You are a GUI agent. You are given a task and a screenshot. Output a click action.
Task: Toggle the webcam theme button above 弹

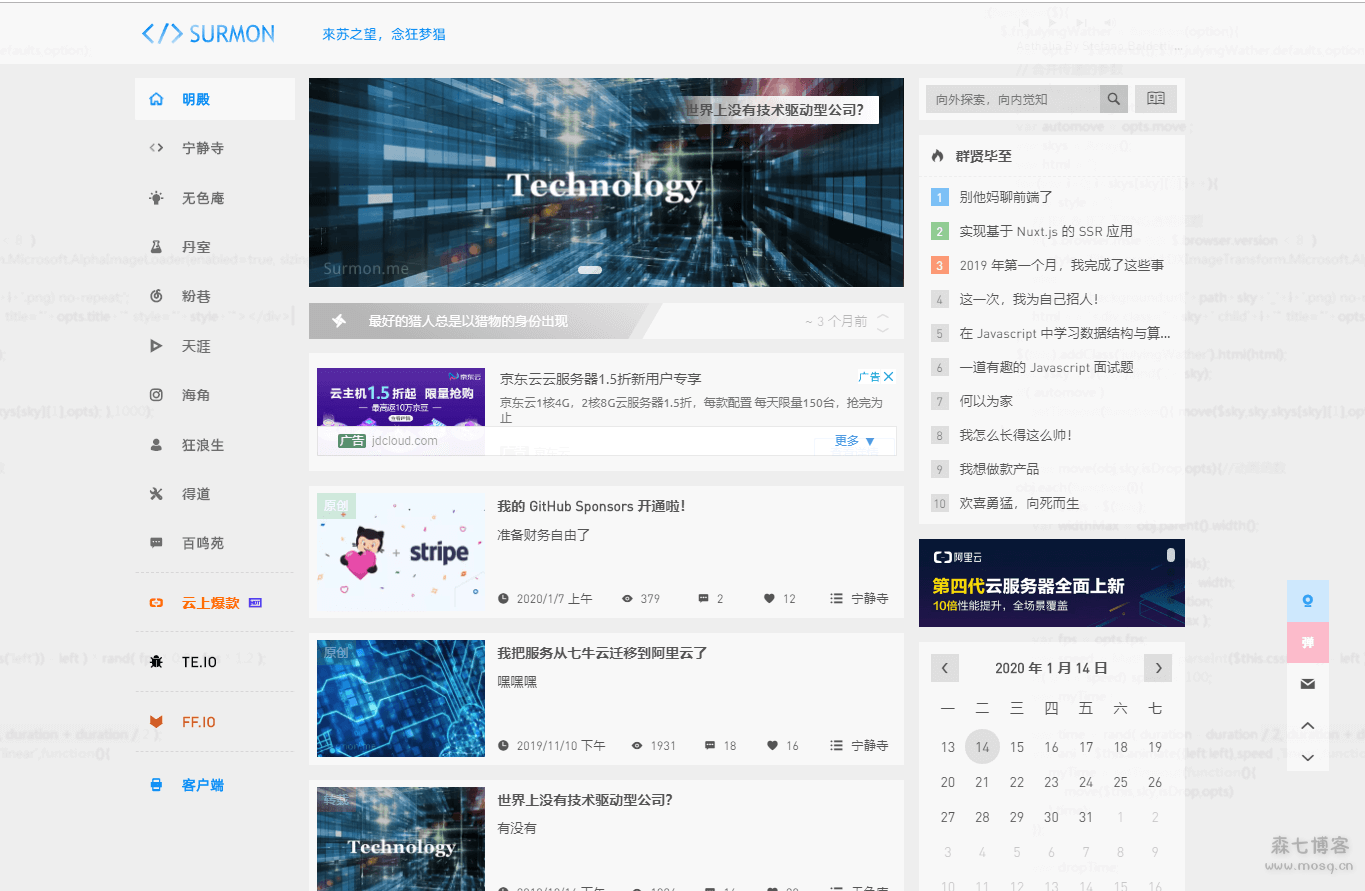point(1307,600)
